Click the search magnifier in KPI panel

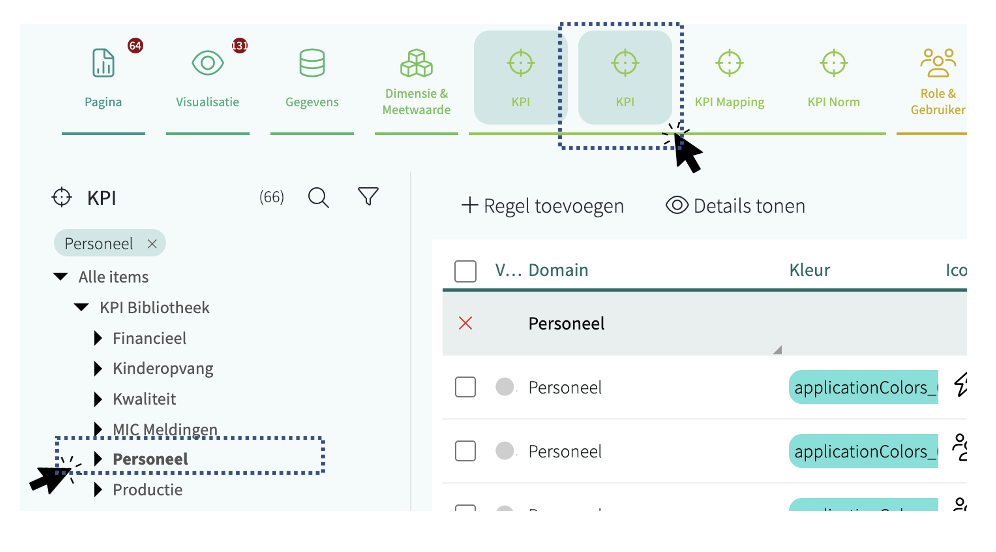(318, 198)
